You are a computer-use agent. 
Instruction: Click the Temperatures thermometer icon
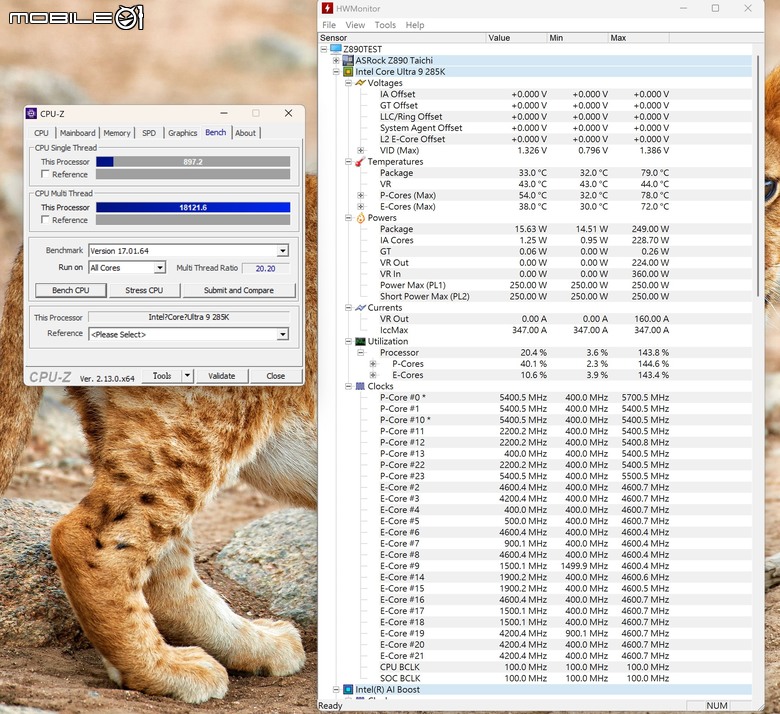(360, 162)
